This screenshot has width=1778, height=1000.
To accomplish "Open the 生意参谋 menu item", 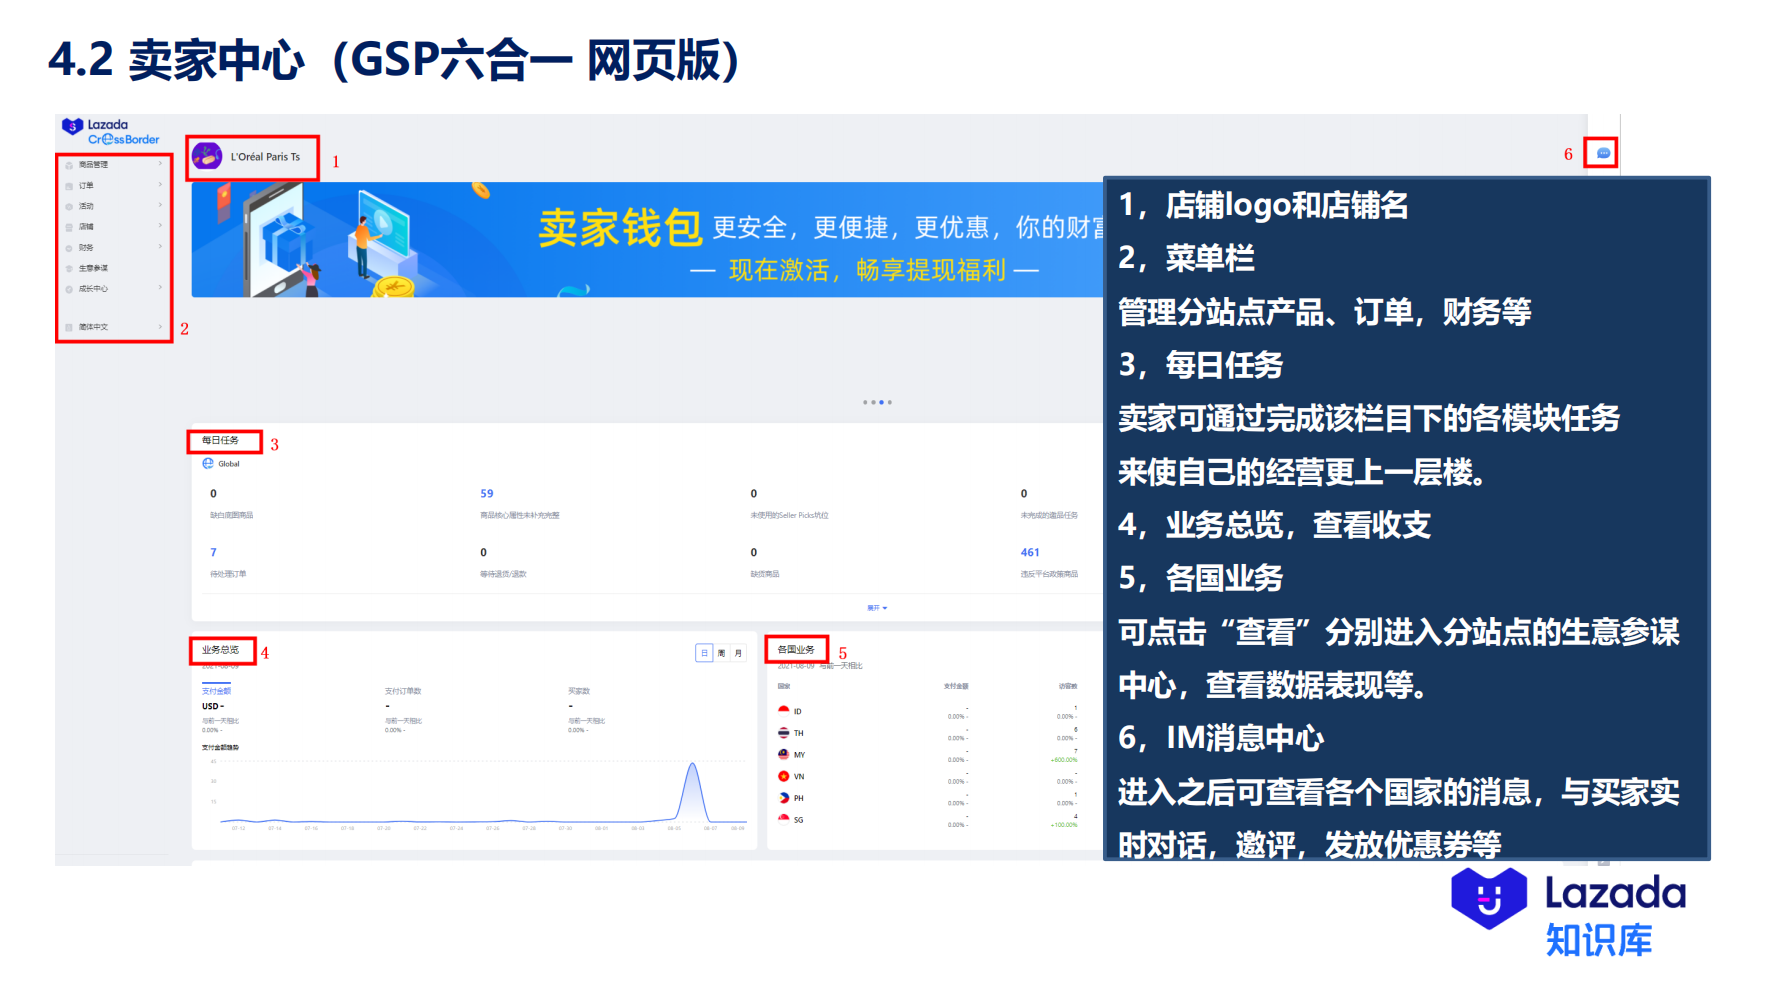I will coord(96,268).
